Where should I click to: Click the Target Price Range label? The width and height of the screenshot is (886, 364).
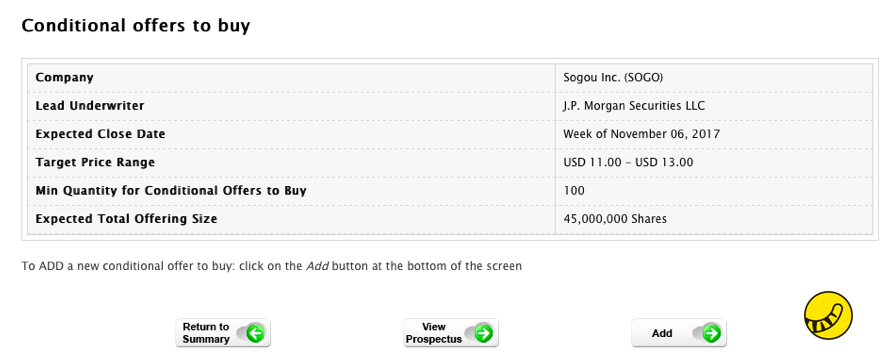tap(95, 162)
